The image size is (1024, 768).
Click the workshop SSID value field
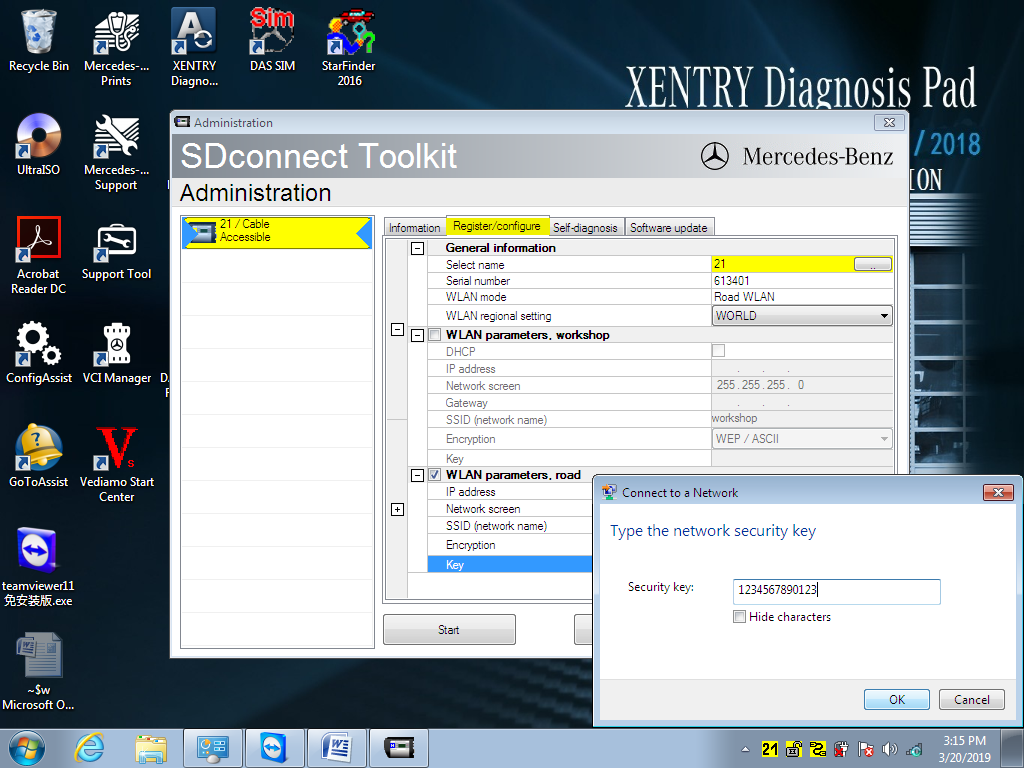(802, 419)
